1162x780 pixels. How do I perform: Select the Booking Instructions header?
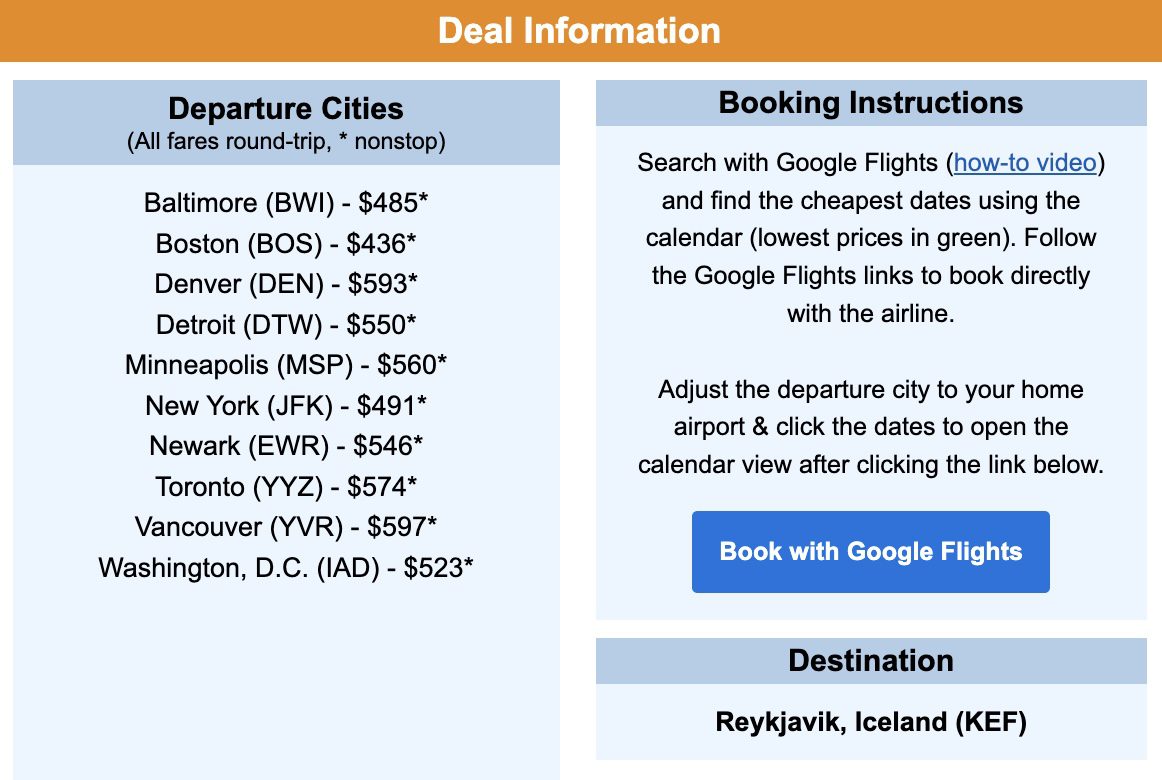pos(870,103)
